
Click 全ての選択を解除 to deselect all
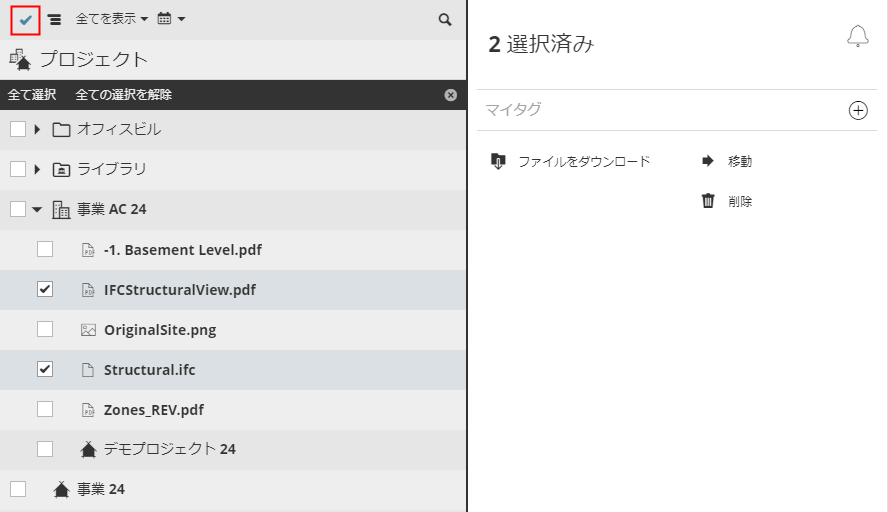(124, 95)
